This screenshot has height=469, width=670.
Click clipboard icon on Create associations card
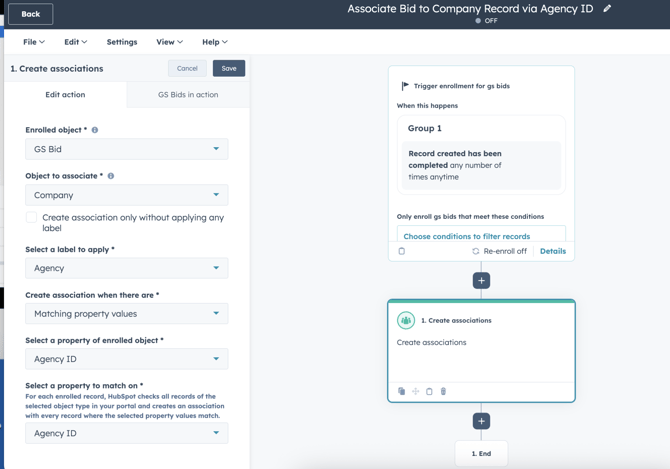coord(429,391)
